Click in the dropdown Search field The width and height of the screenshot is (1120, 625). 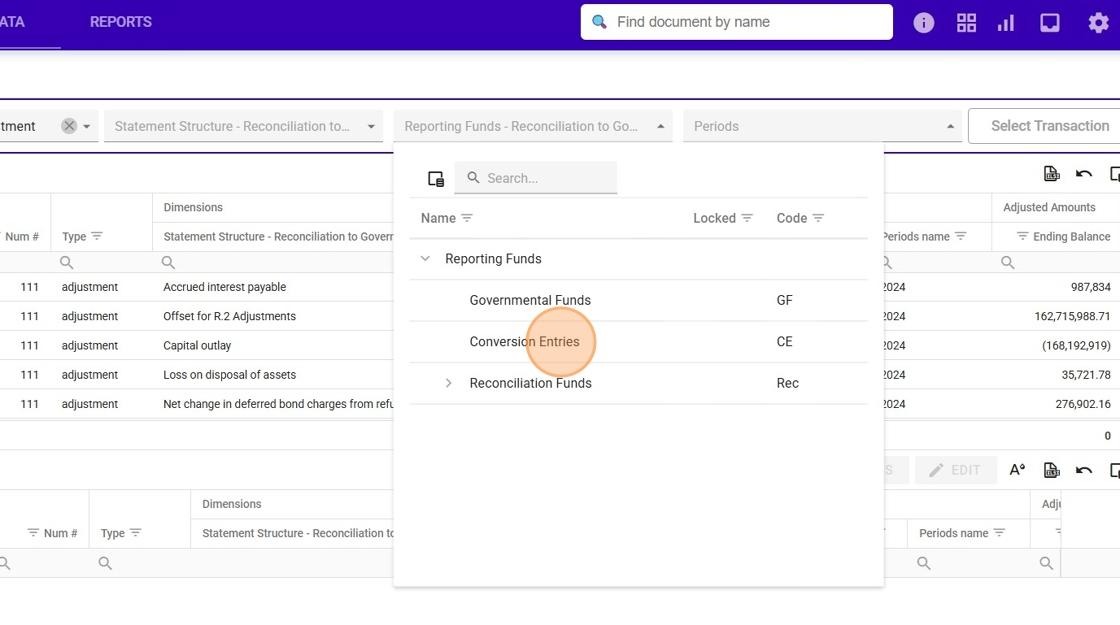[536, 178]
